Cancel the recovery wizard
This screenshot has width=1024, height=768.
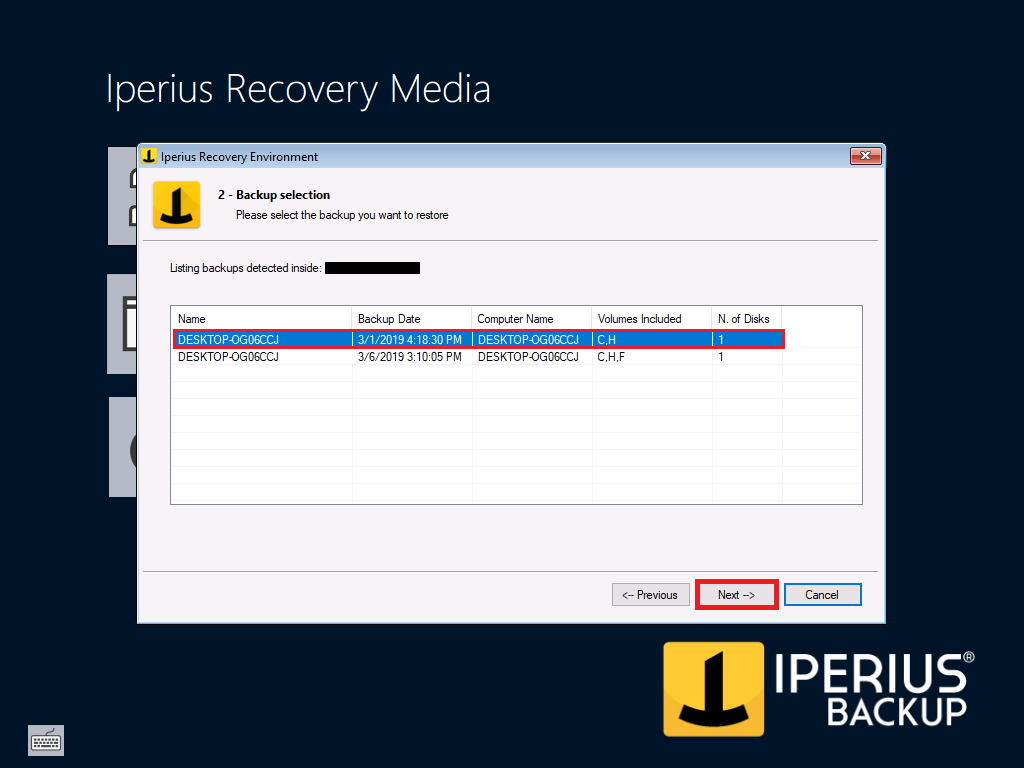pos(822,594)
